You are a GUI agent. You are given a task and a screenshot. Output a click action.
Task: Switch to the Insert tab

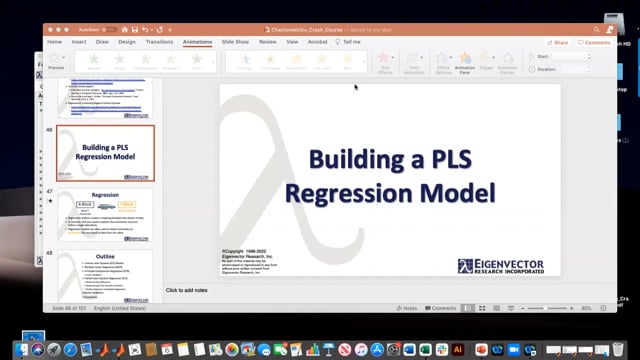point(79,42)
